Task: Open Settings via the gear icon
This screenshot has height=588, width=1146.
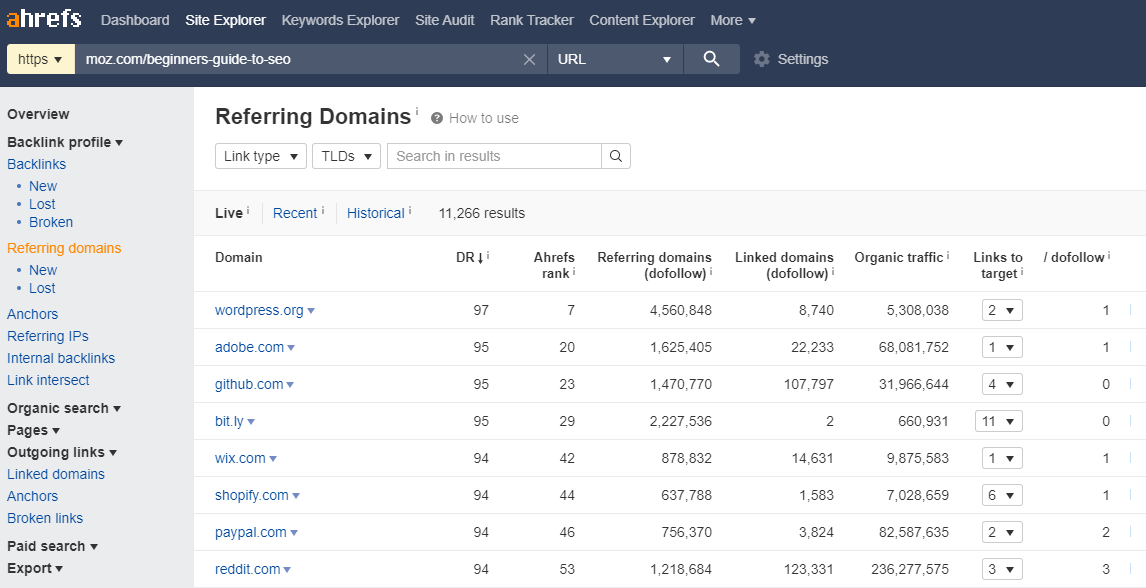Action: (762, 59)
